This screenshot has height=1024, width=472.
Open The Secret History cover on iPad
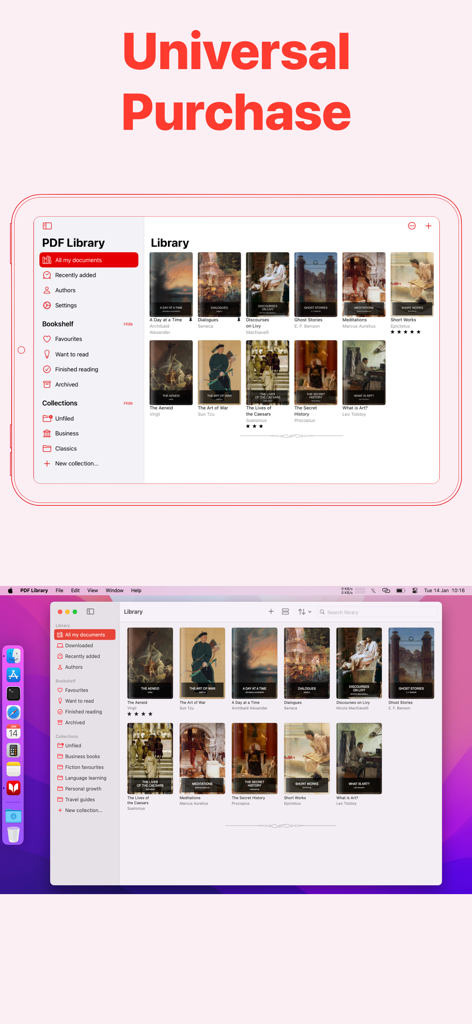[315, 372]
